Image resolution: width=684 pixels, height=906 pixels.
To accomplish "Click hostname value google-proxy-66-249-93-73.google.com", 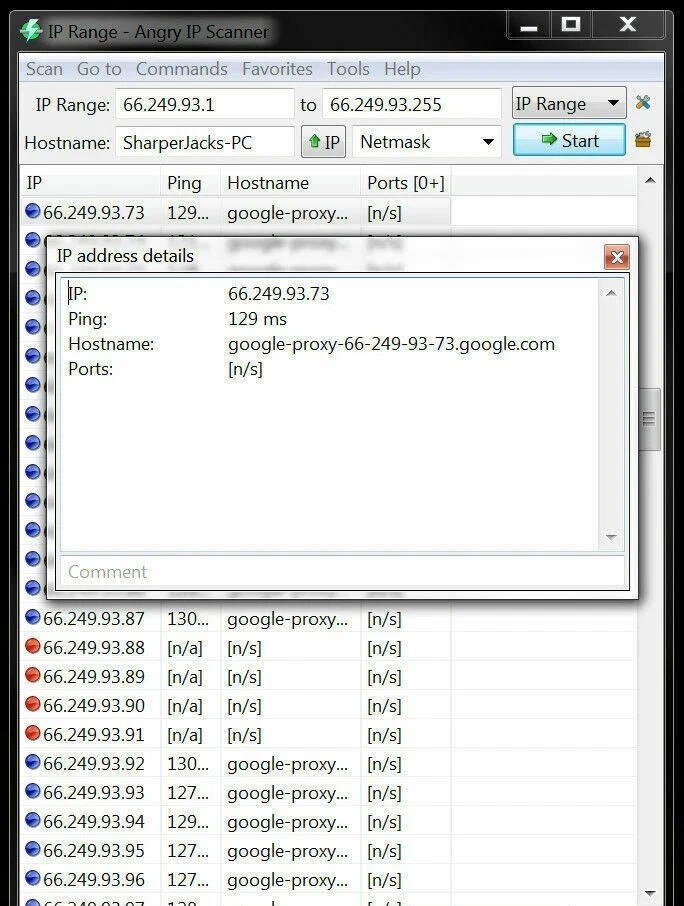I will point(391,344).
